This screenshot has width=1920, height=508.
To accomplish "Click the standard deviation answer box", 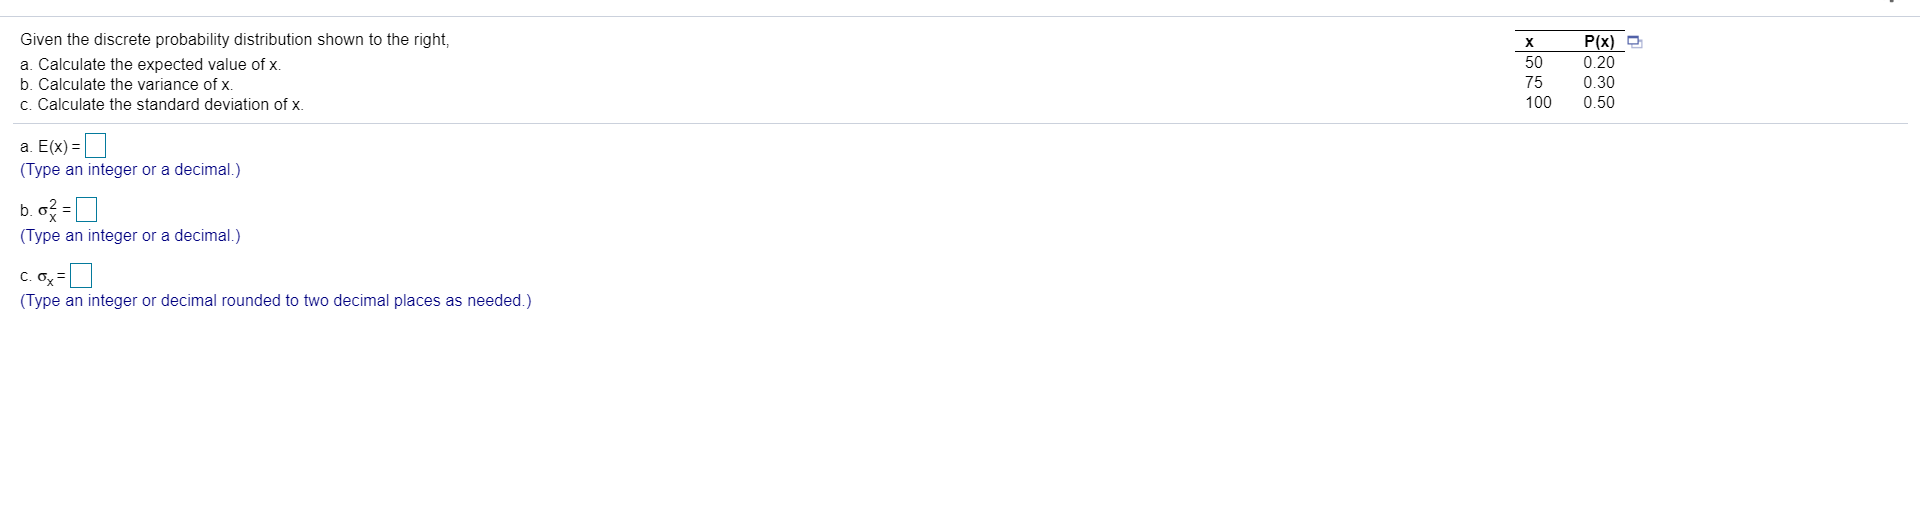I will tap(81, 275).
